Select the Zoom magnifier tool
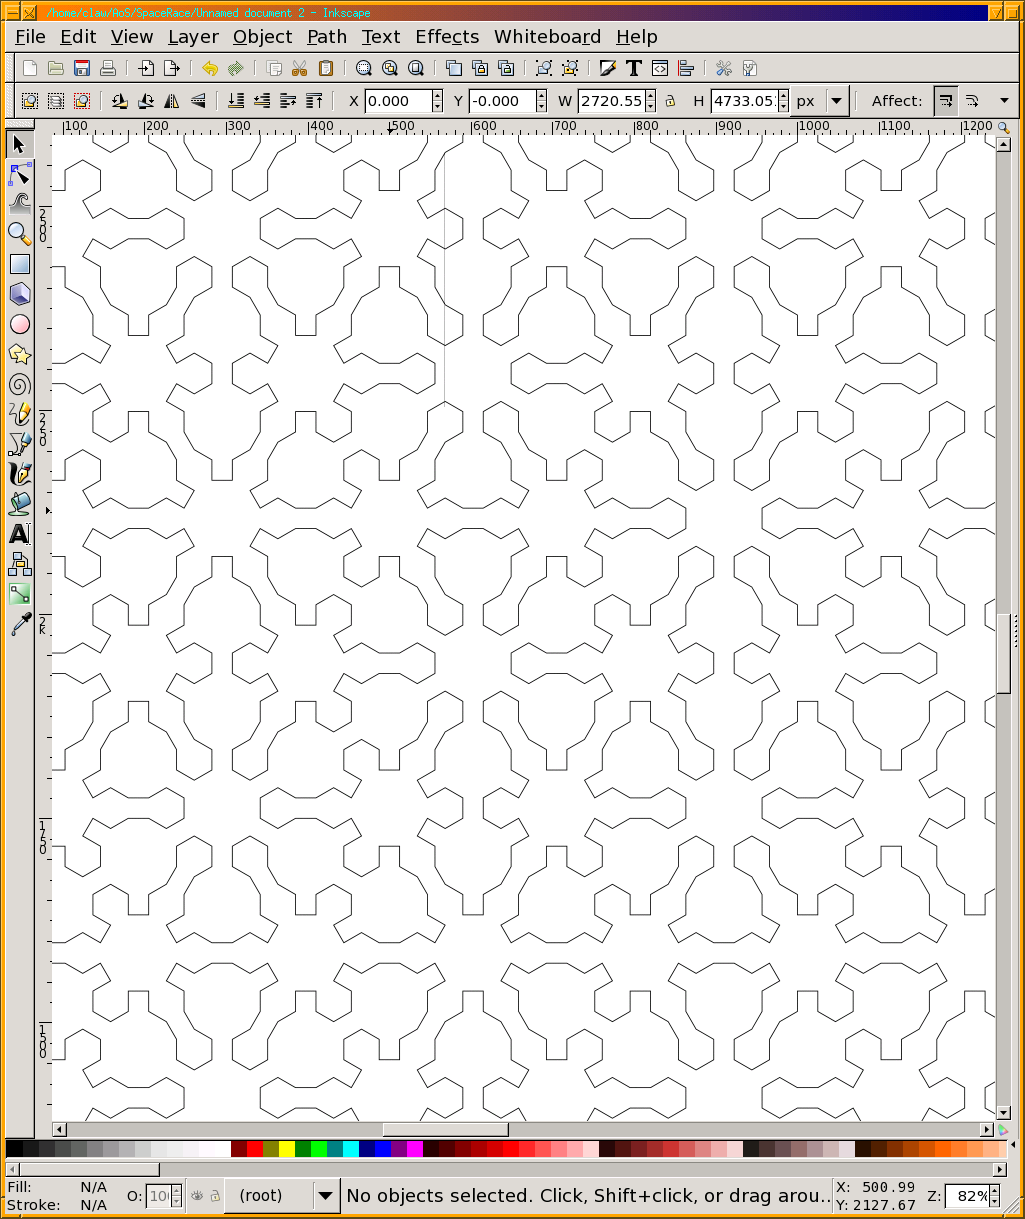 point(19,234)
